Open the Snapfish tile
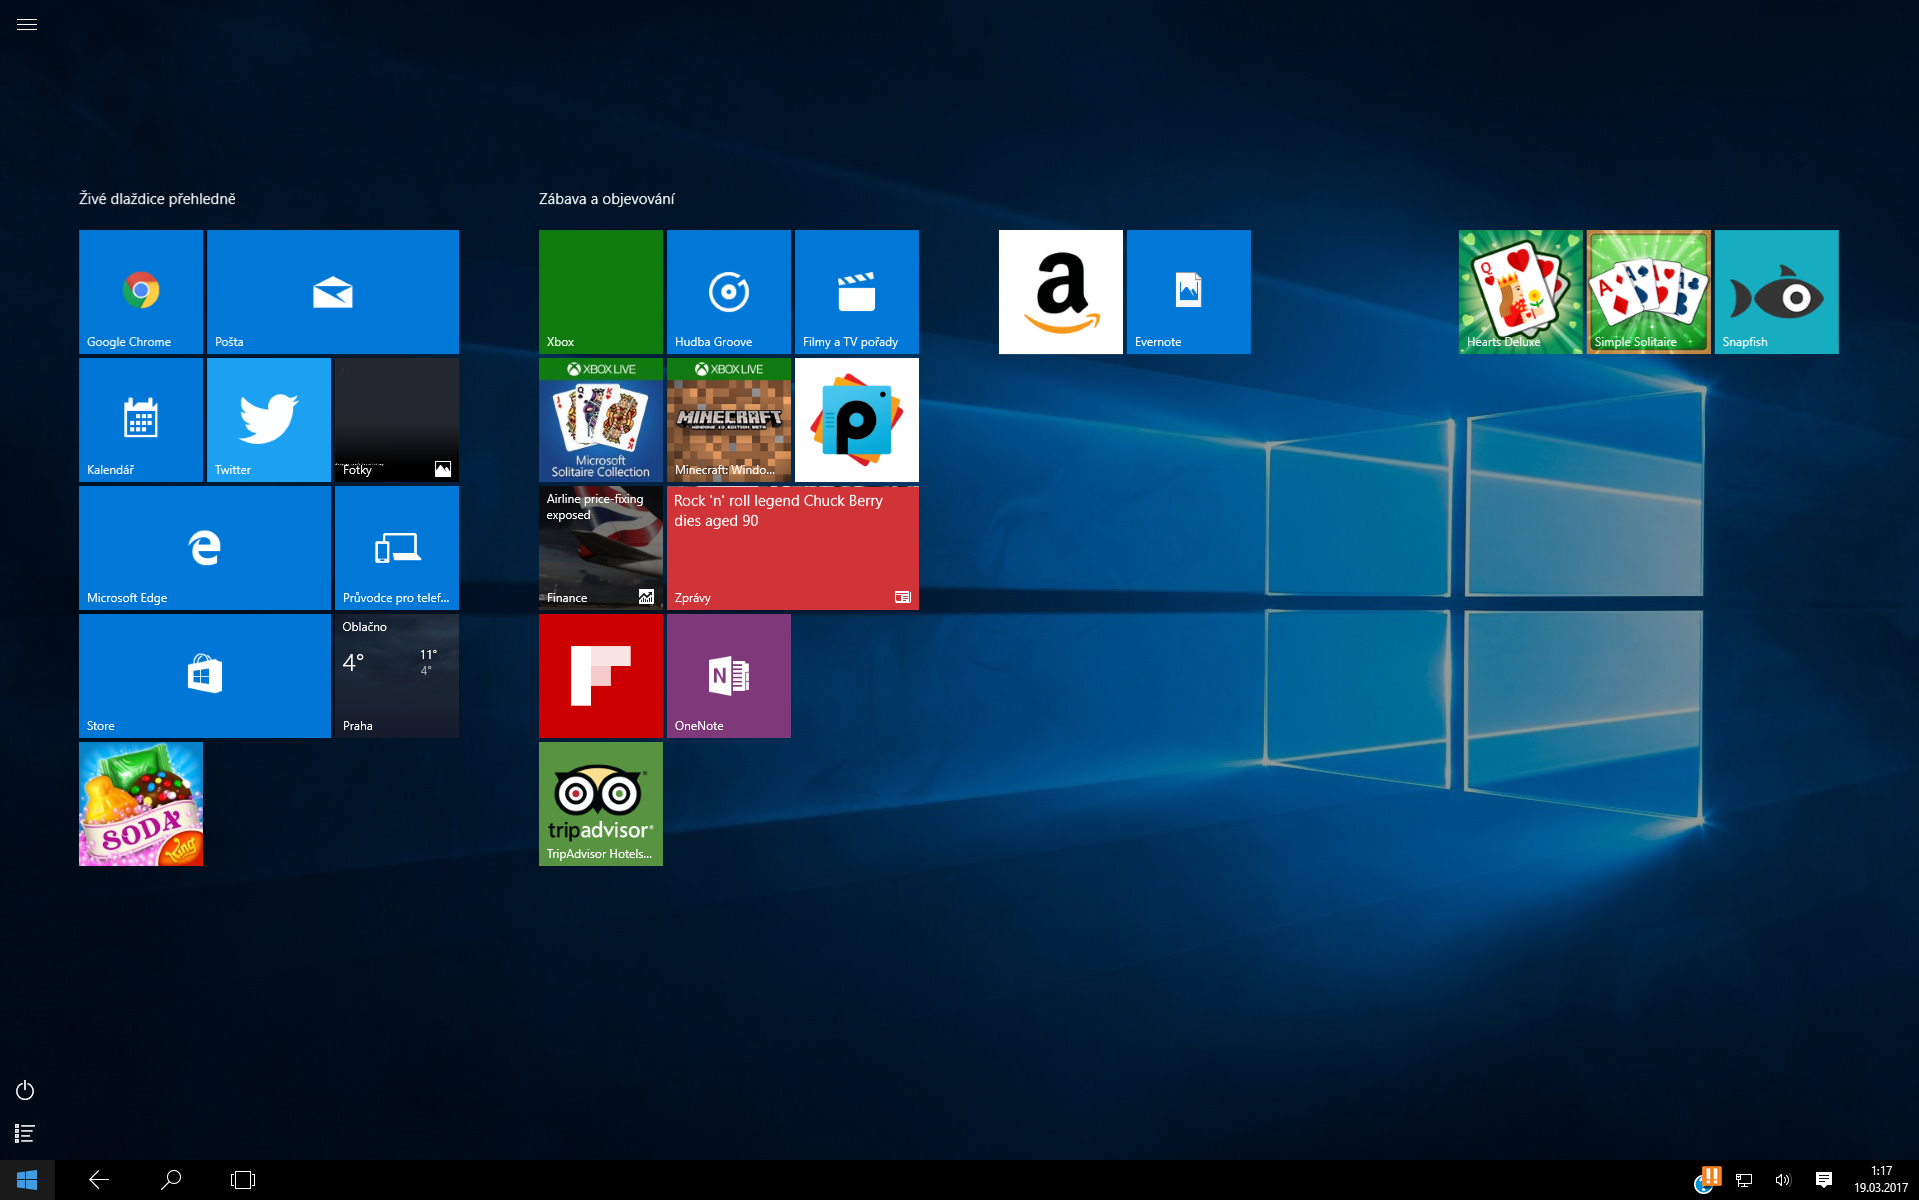This screenshot has width=1919, height=1200. click(1777, 292)
